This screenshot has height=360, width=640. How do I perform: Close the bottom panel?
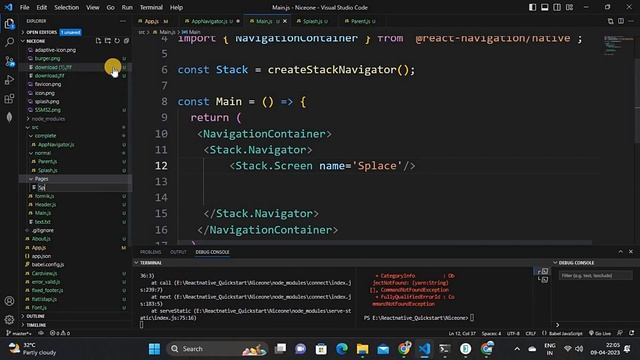631,252
